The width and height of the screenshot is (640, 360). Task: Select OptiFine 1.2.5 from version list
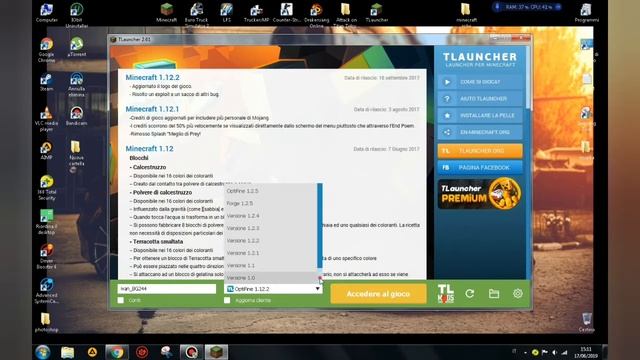(271, 191)
